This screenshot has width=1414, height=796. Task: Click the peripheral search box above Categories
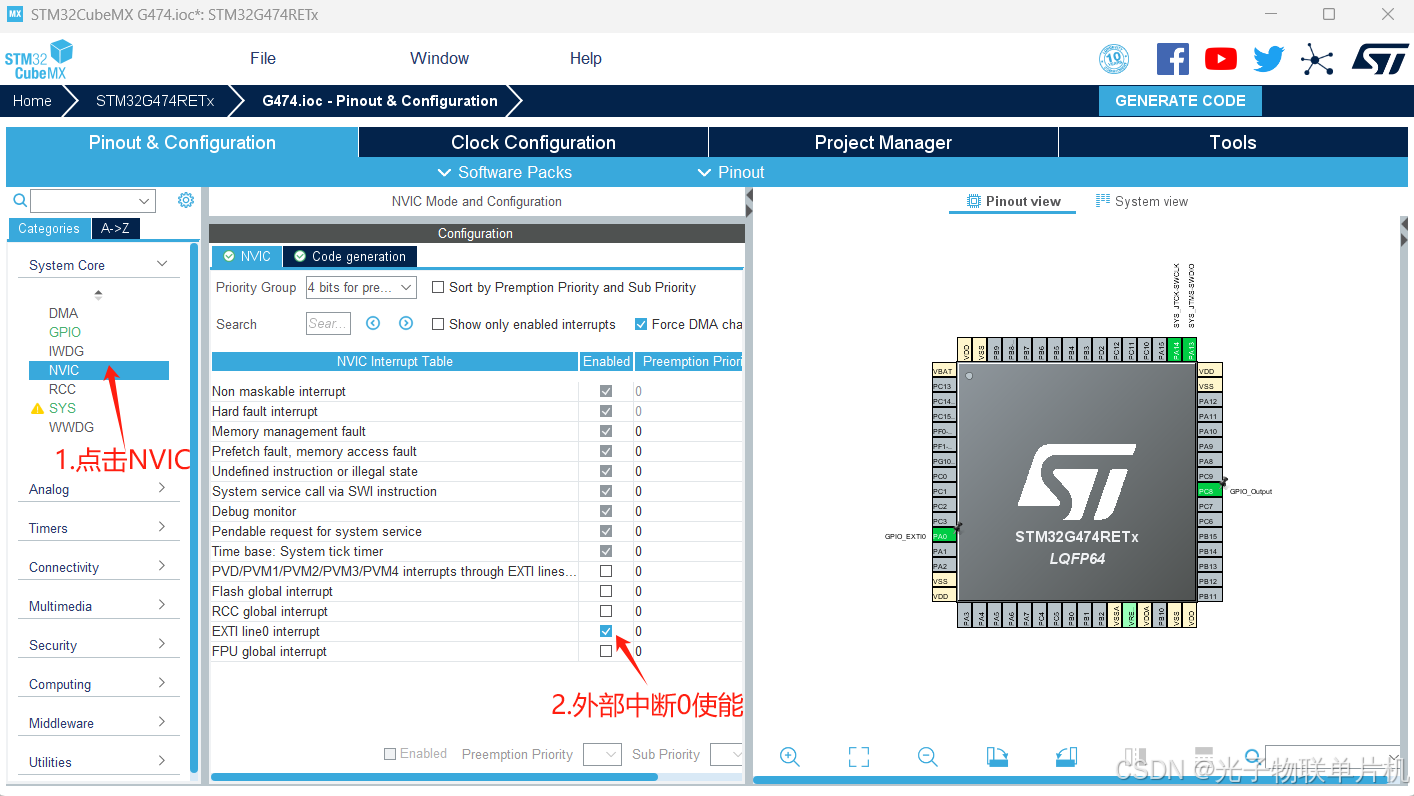tap(93, 201)
